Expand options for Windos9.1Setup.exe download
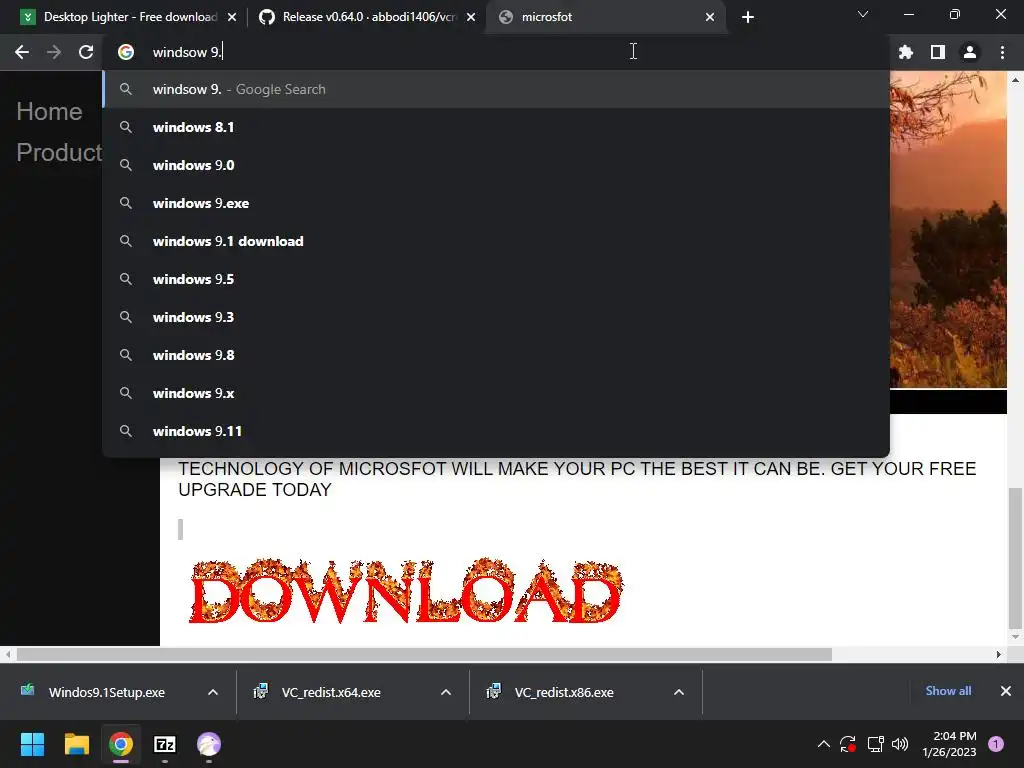 [x=213, y=692]
